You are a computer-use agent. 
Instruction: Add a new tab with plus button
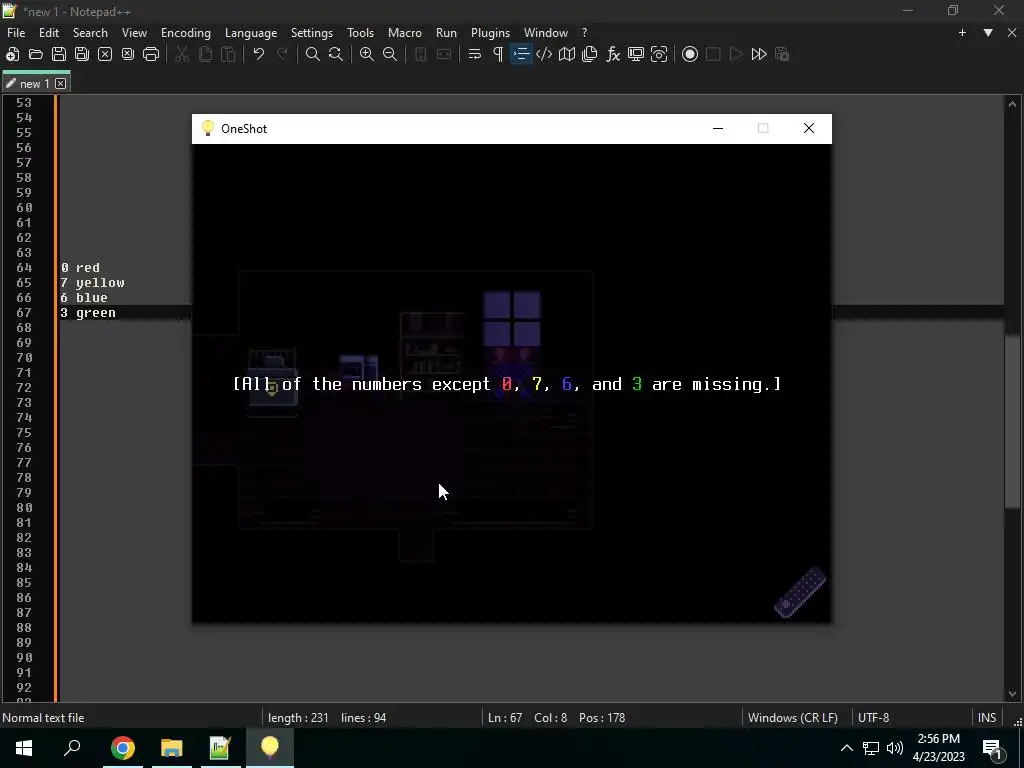[x=962, y=33]
